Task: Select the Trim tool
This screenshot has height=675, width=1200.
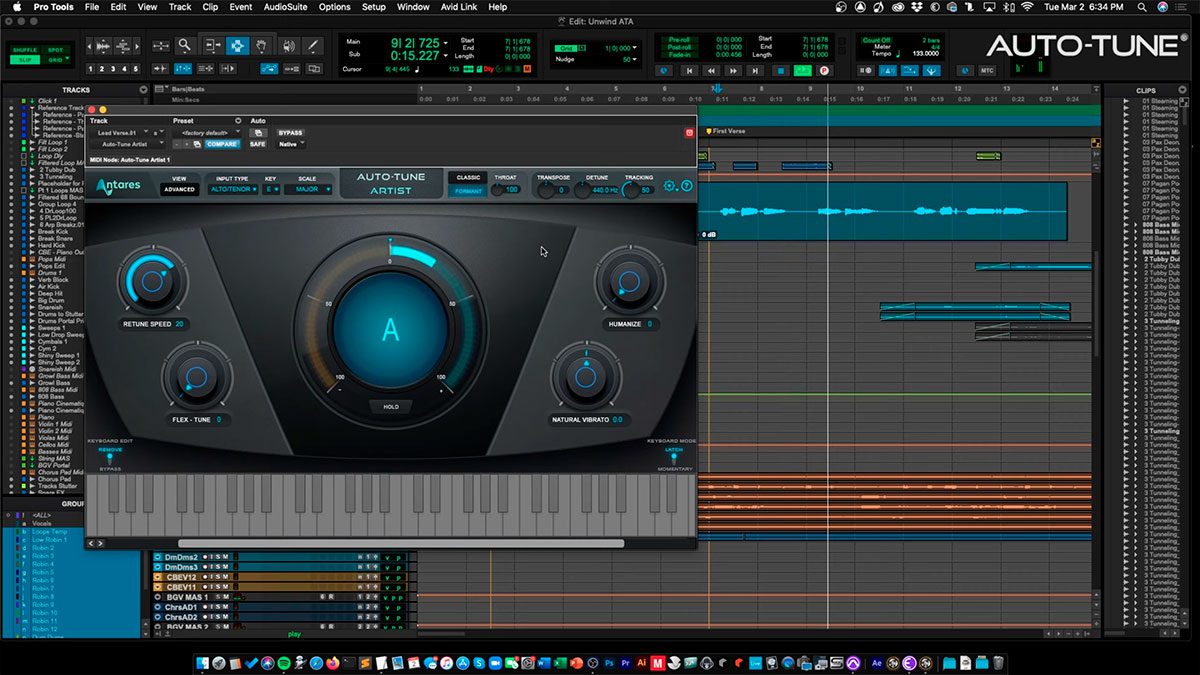Action: [212, 45]
